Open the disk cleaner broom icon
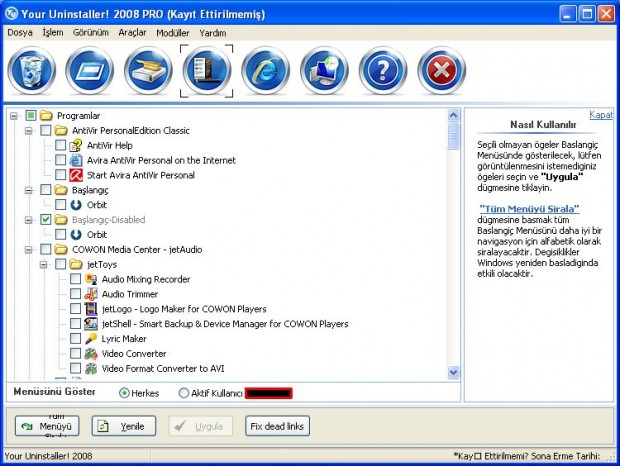620x466 pixels. pyautogui.click(x=148, y=70)
